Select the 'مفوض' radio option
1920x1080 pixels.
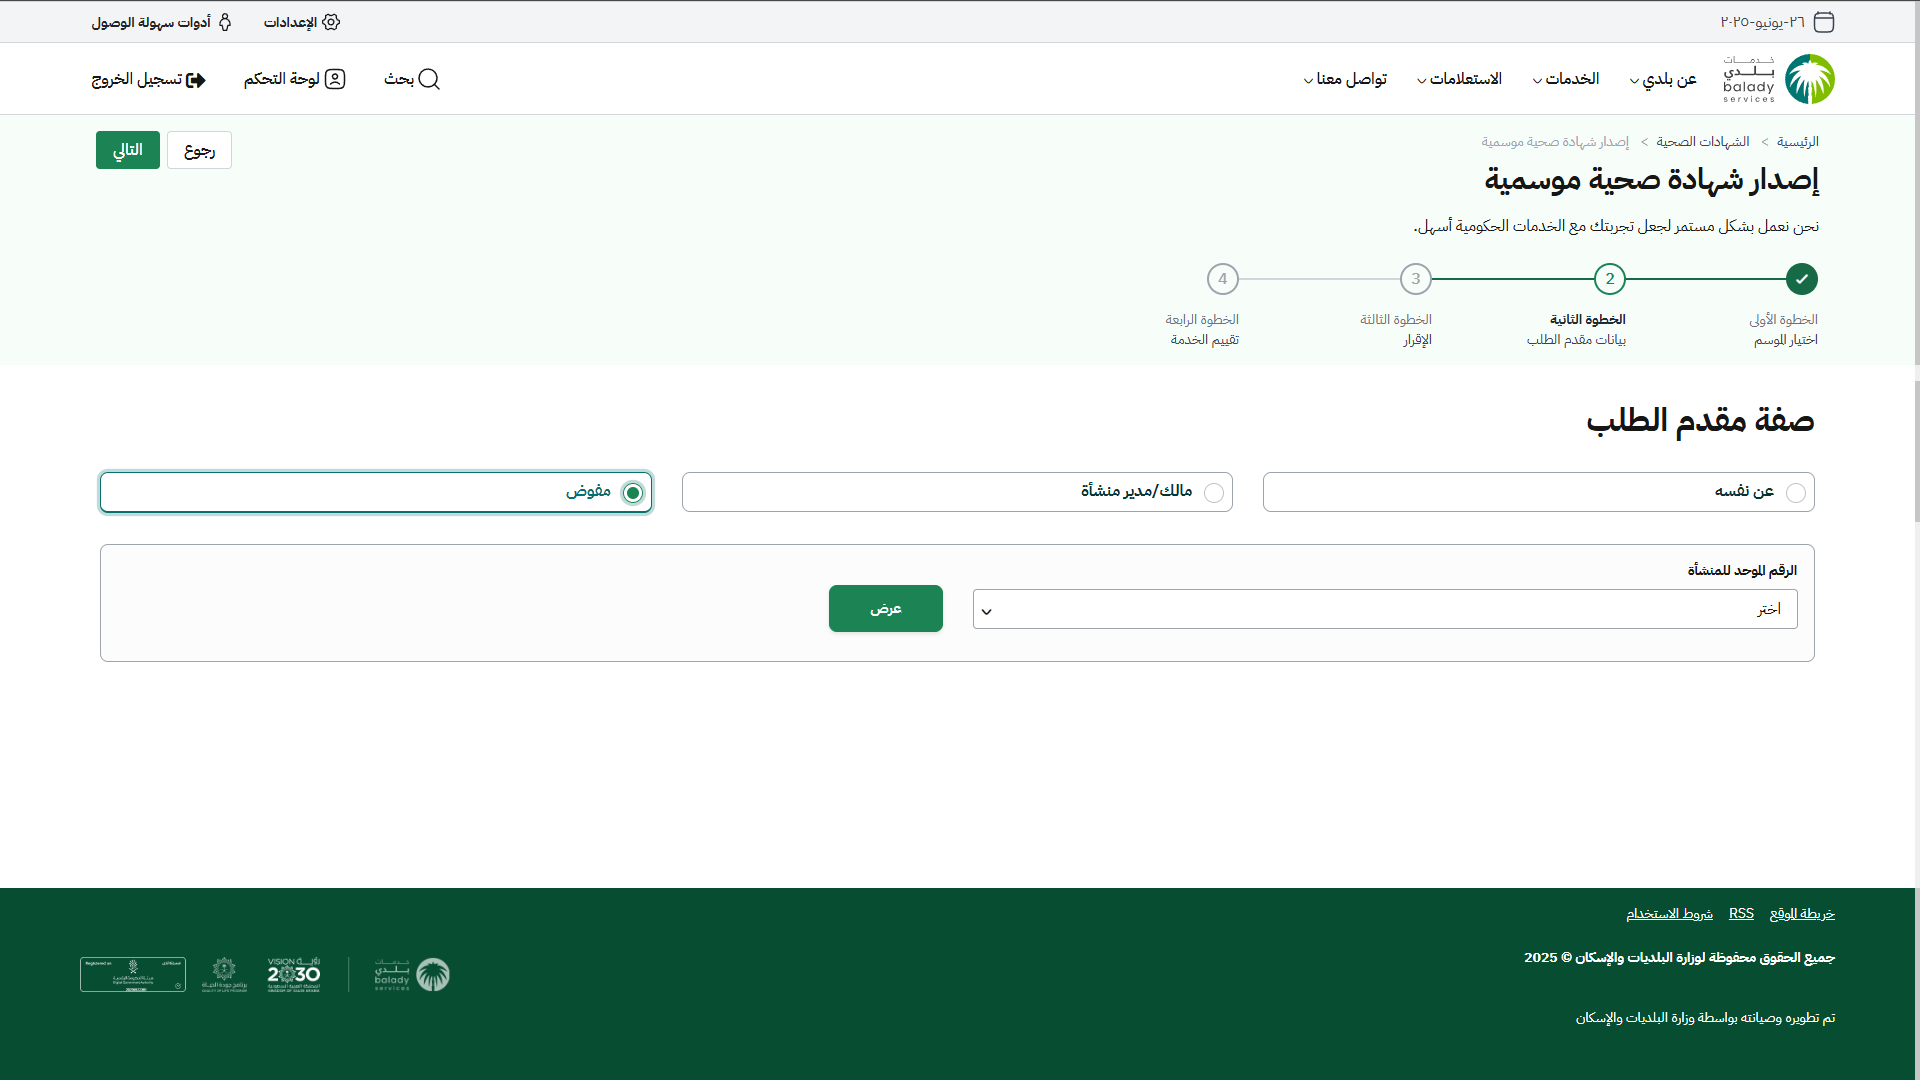[x=633, y=493]
